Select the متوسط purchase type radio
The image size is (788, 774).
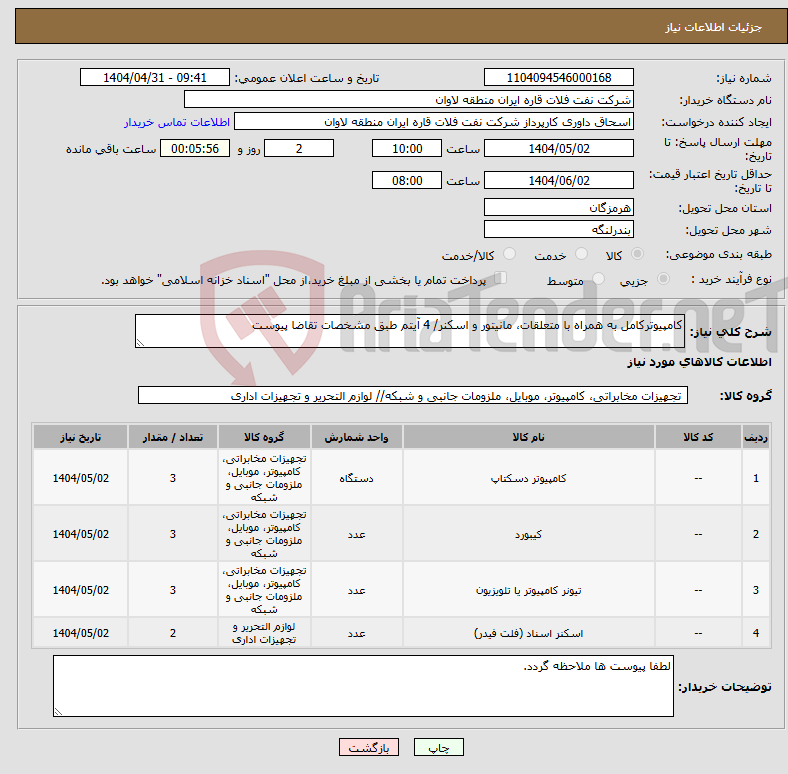click(x=598, y=278)
